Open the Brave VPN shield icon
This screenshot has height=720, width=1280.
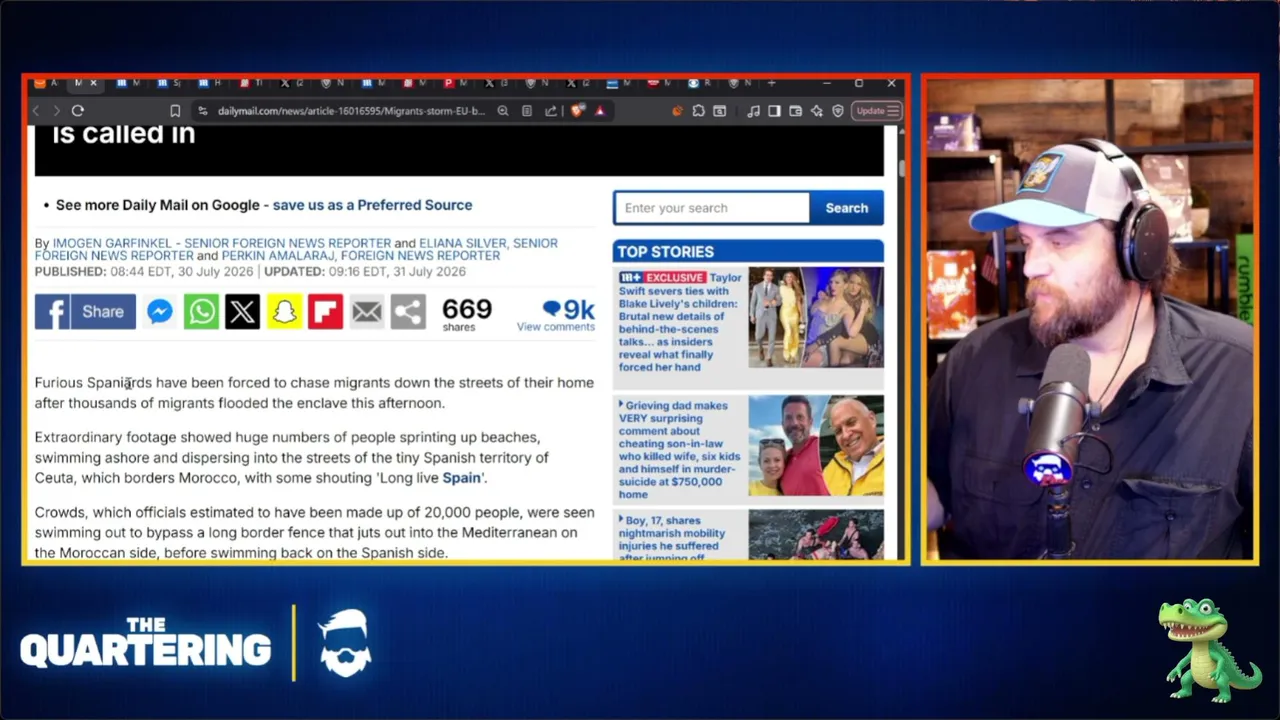click(x=838, y=111)
